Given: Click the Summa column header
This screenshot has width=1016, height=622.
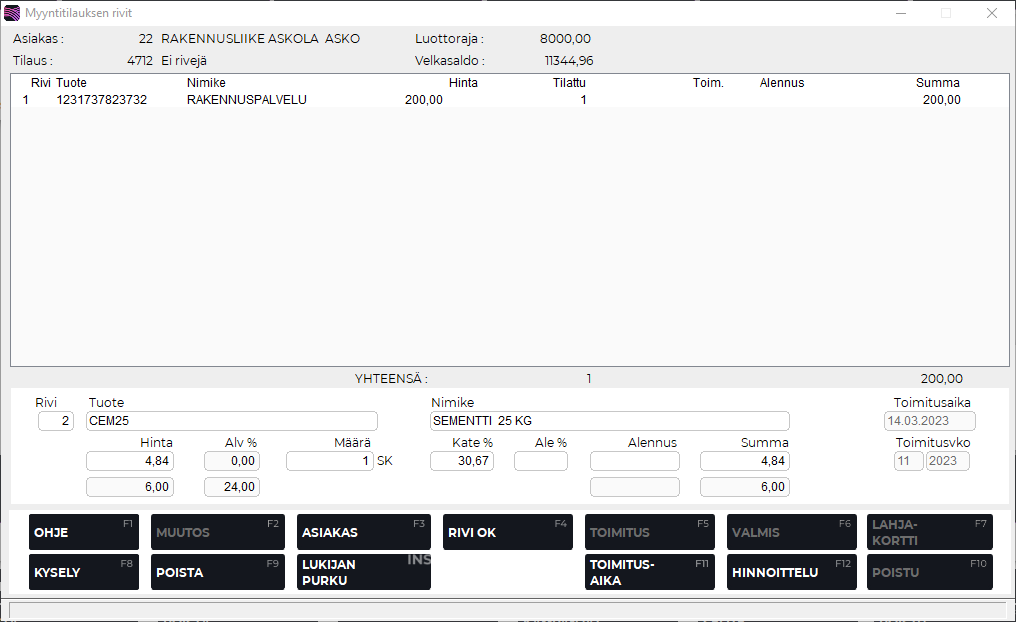Looking at the screenshot, I should tap(937, 83).
